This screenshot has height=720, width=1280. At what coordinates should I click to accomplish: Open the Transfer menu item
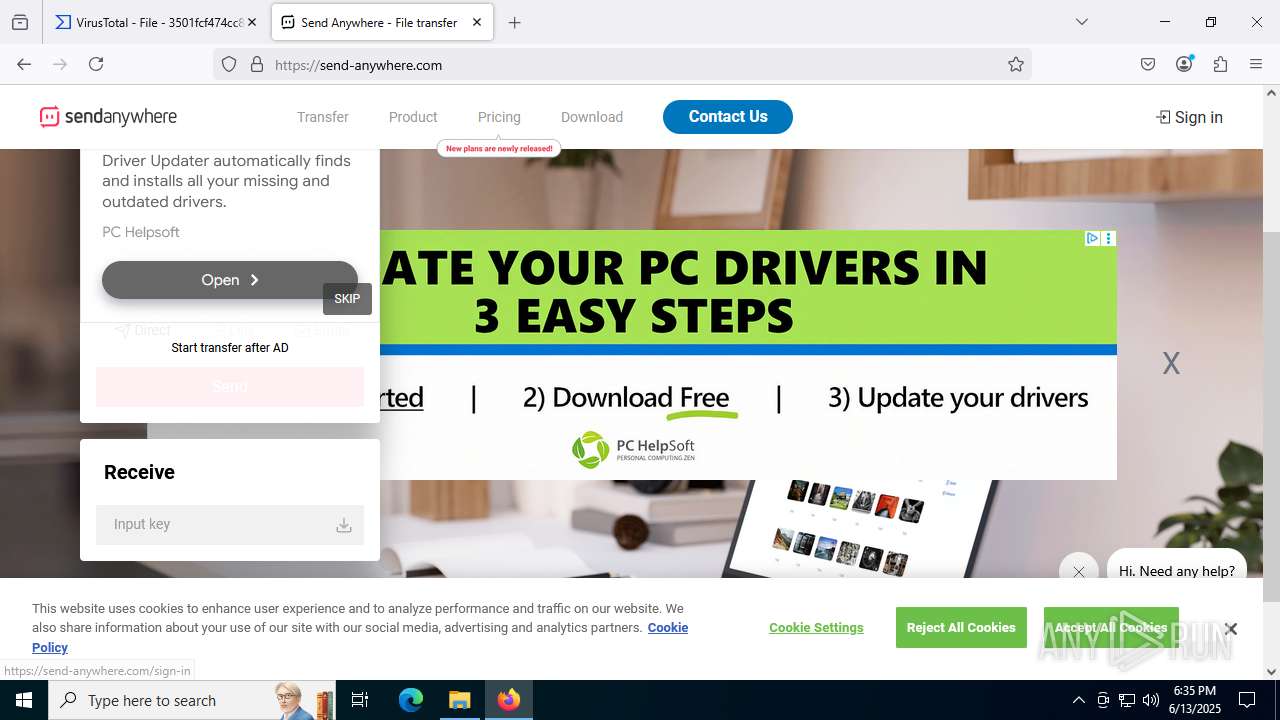pos(323,117)
